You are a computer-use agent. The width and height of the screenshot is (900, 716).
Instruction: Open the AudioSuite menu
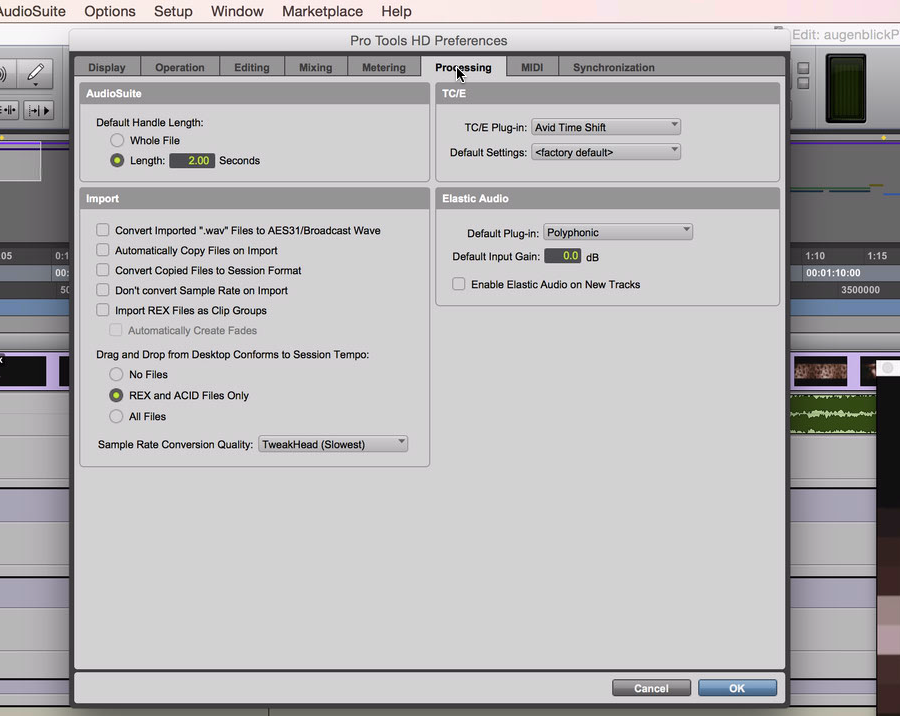point(33,12)
